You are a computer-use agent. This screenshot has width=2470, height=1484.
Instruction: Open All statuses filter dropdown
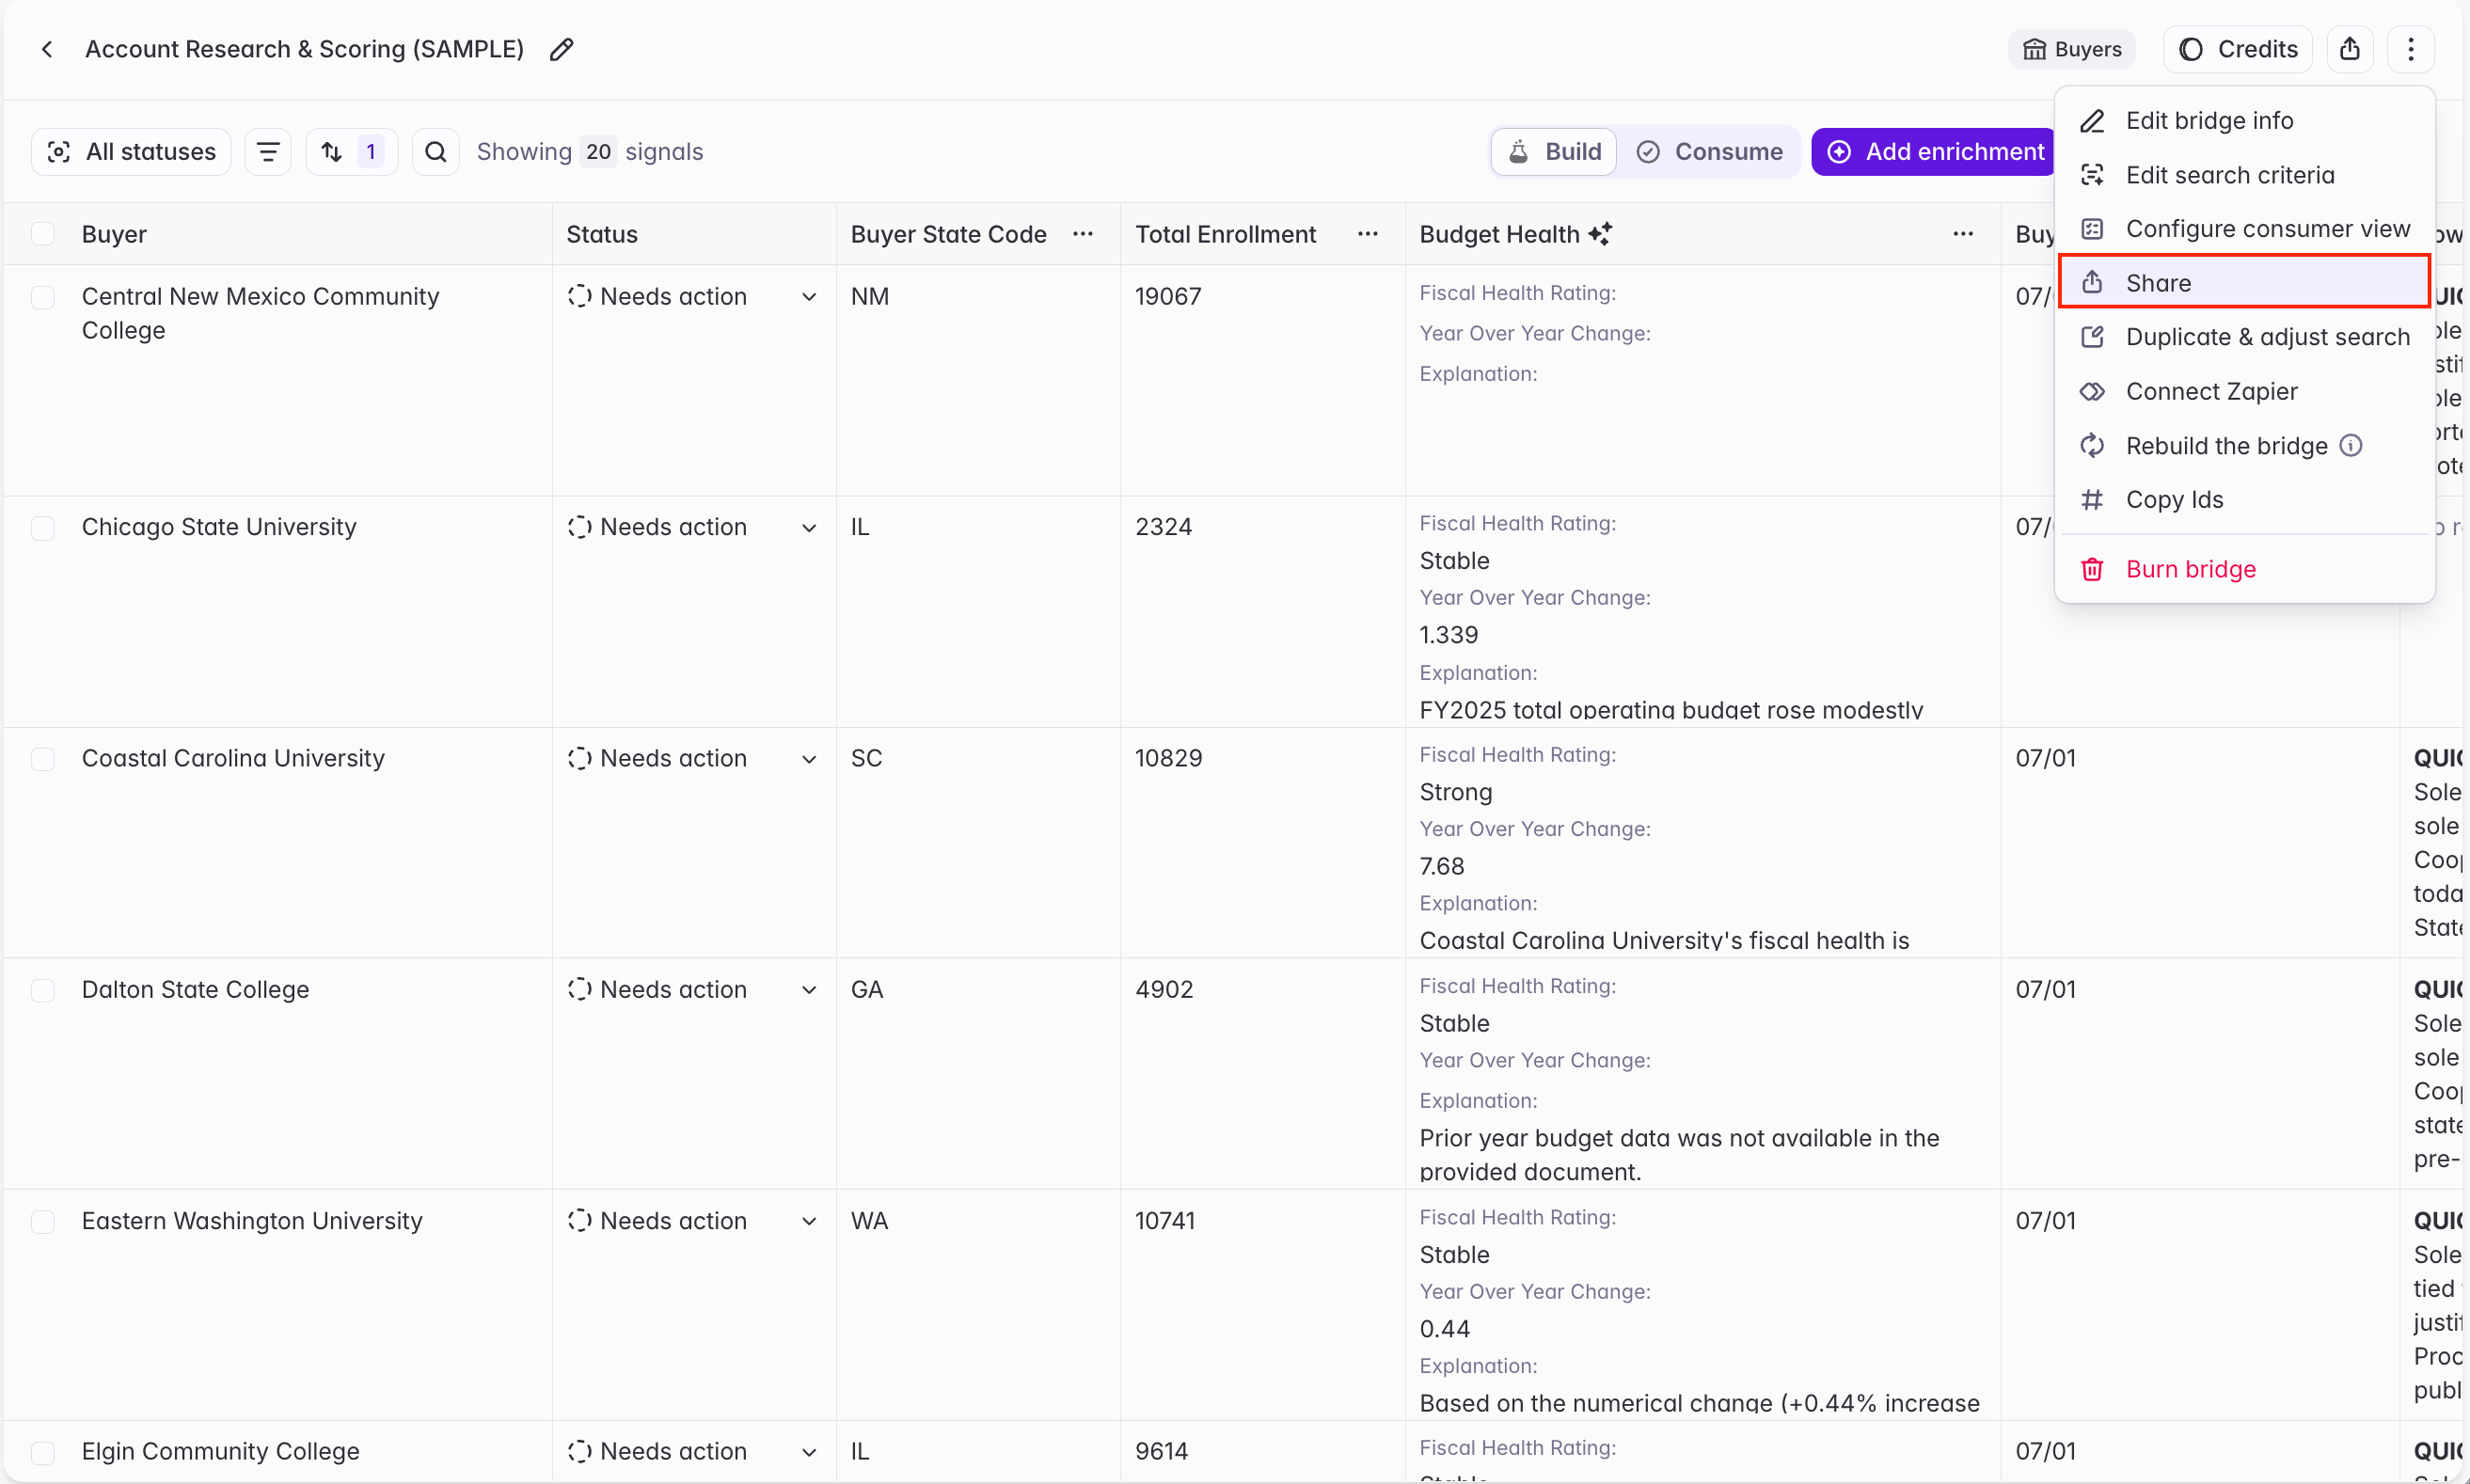point(131,152)
